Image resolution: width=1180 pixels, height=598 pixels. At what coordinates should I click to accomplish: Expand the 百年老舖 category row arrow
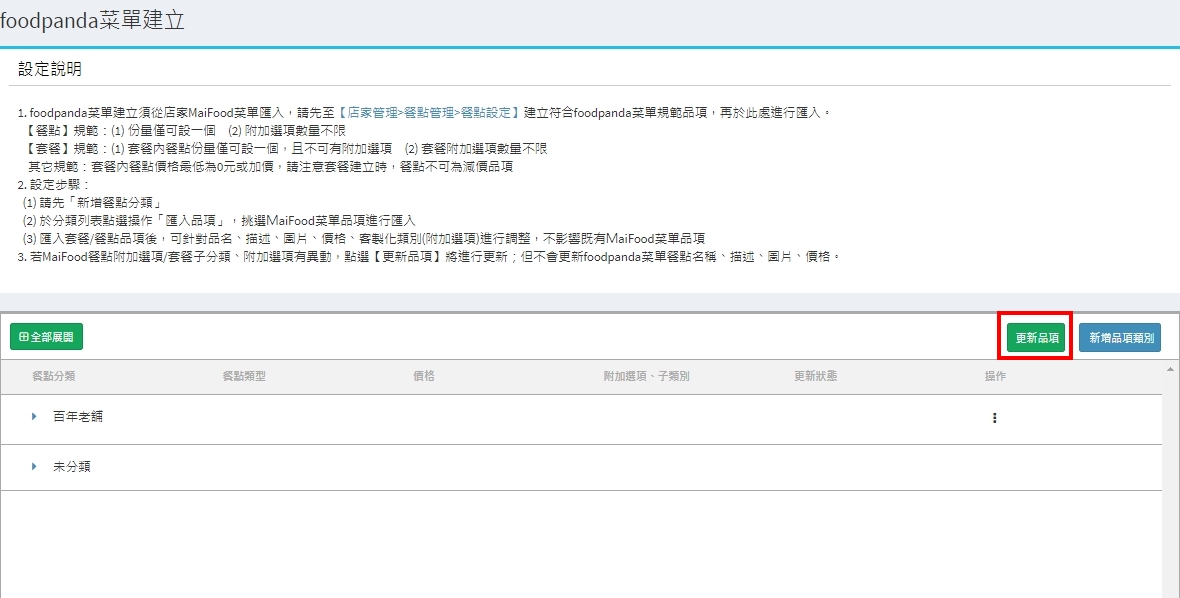tap(33, 417)
